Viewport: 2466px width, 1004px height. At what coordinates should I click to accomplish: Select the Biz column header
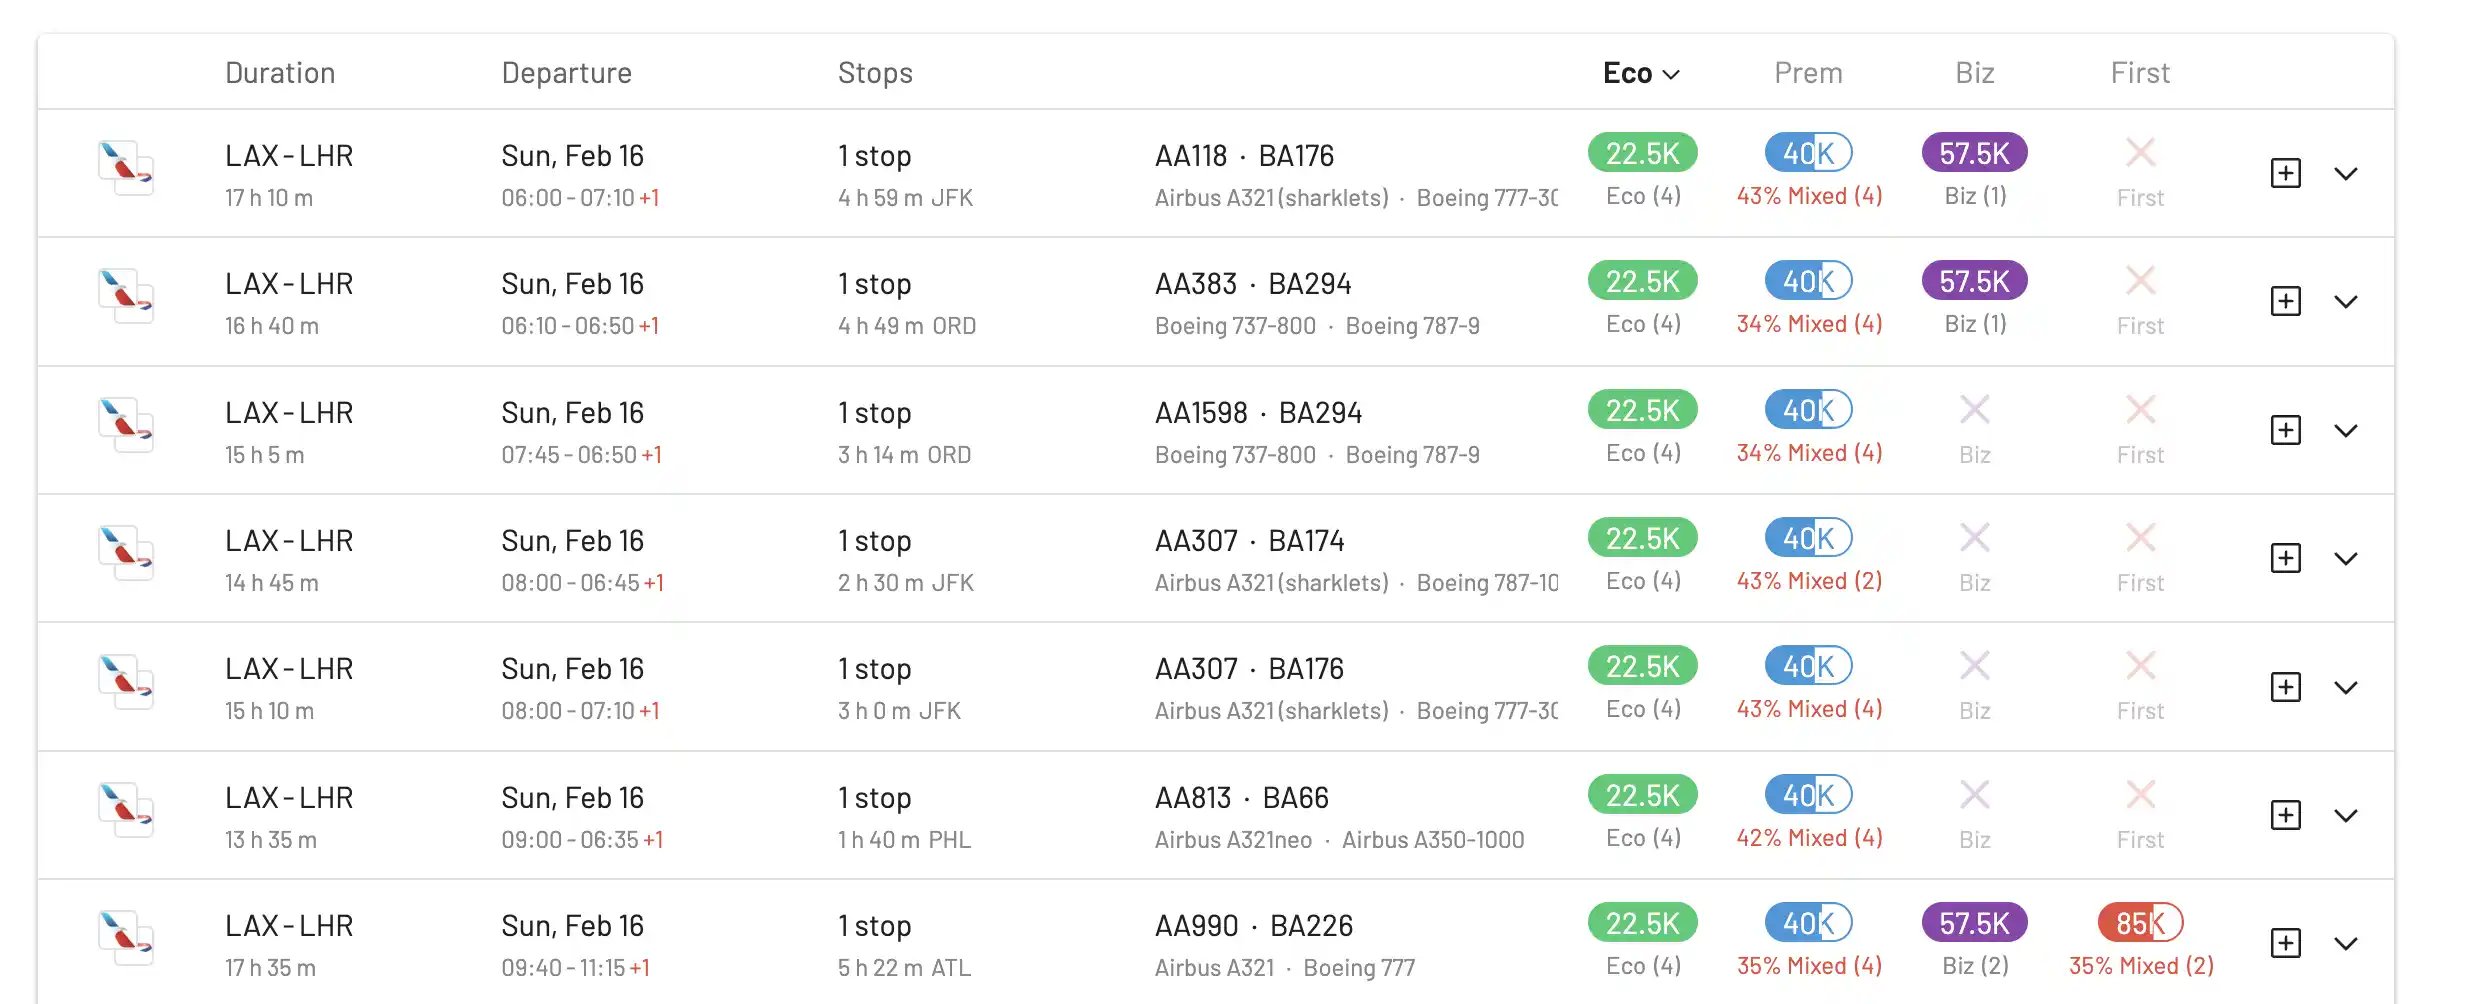(1974, 73)
